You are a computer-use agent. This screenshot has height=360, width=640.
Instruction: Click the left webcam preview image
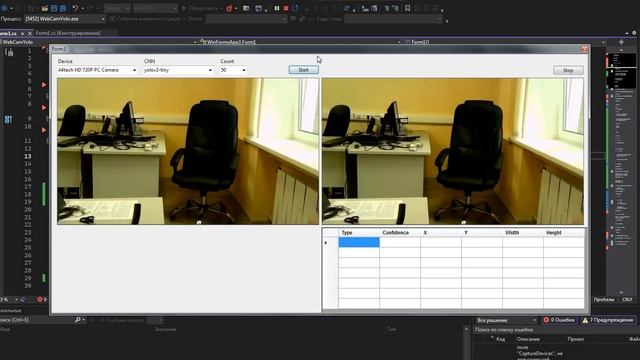[188, 151]
